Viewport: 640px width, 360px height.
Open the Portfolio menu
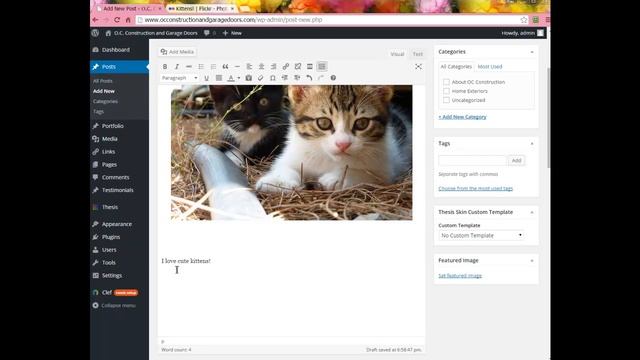(x=113, y=126)
